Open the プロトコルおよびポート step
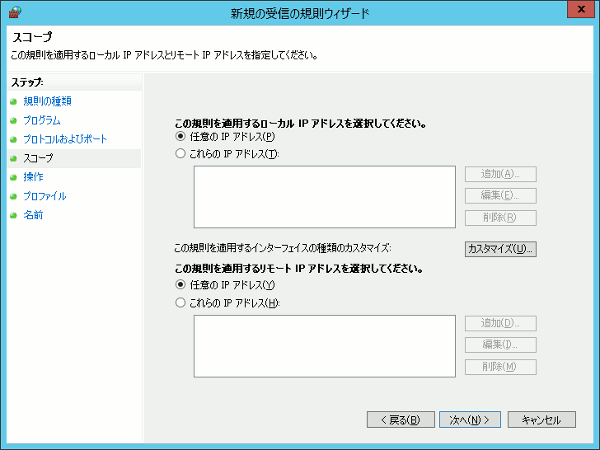 click(x=65, y=139)
